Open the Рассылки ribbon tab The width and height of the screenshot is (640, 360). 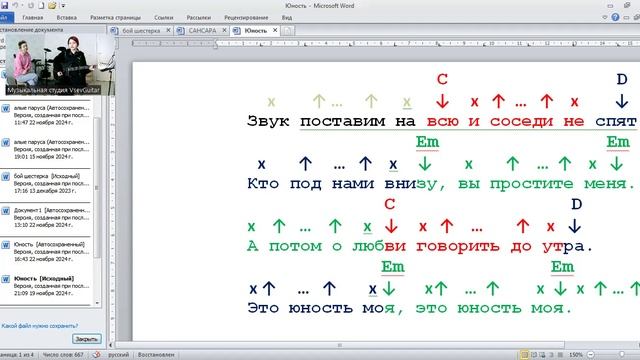(x=199, y=18)
